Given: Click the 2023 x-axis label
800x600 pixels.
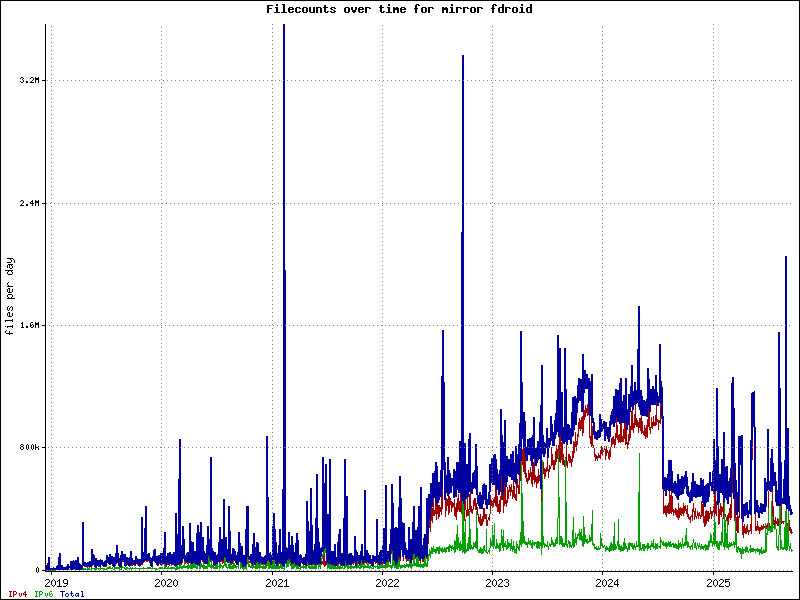Looking at the screenshot, I should coord(497,582).
